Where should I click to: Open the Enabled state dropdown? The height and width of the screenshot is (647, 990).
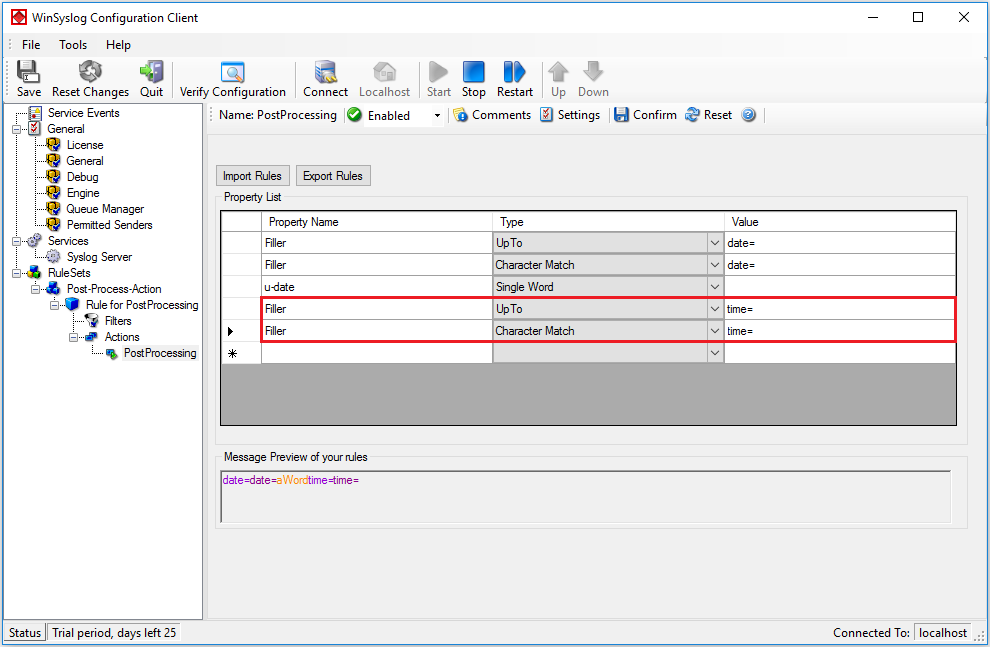tap(437, 116)
